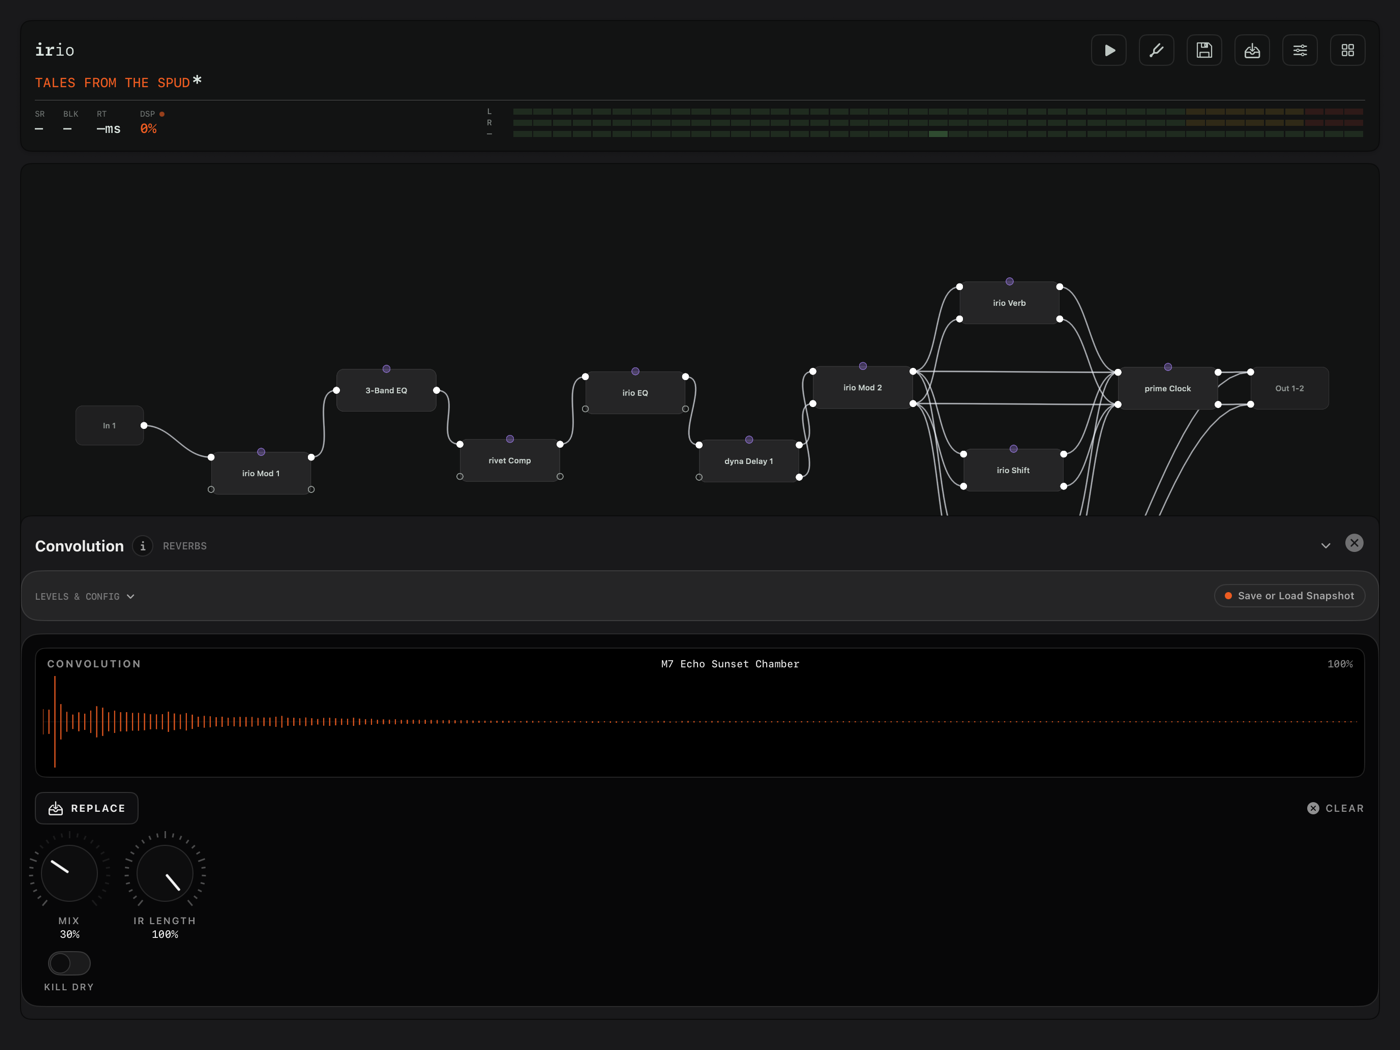Image resolution: width=1400 pixels, height=1050 pixels.
Task: Clear the loaded impulse response
Action: (1335, 808)
